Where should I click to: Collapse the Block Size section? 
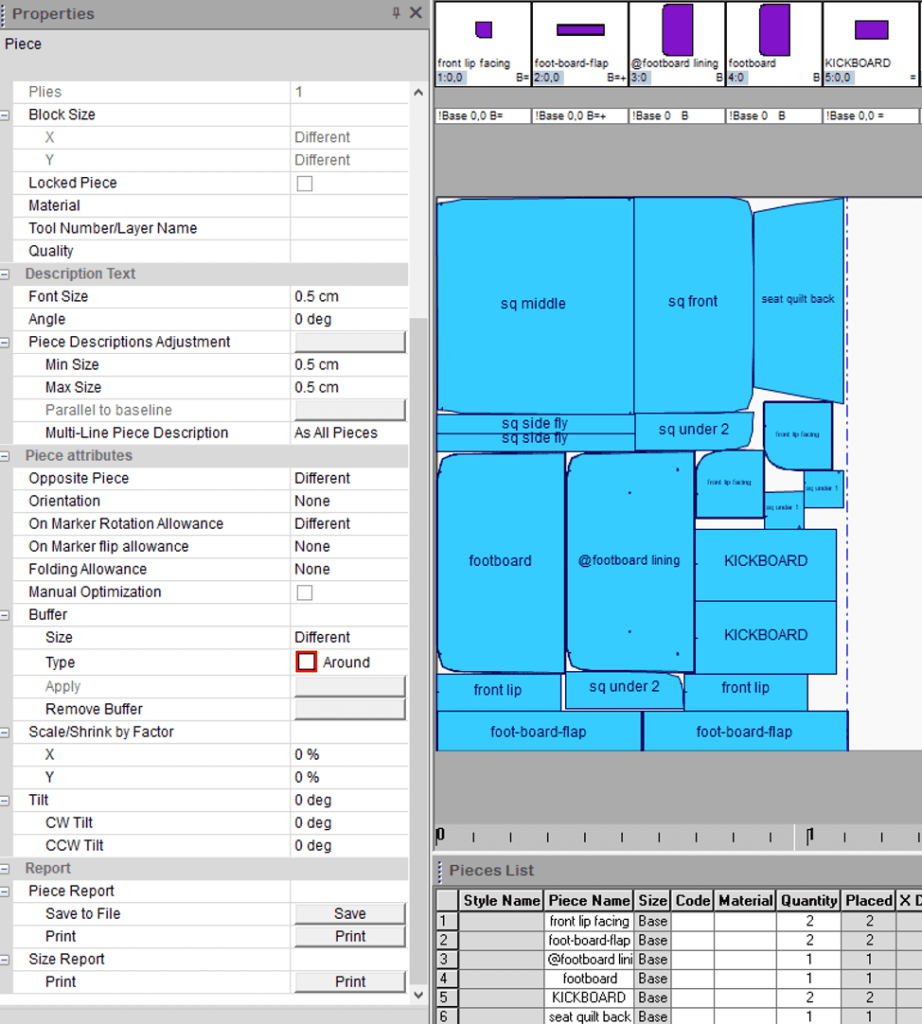tap(6, 115)
